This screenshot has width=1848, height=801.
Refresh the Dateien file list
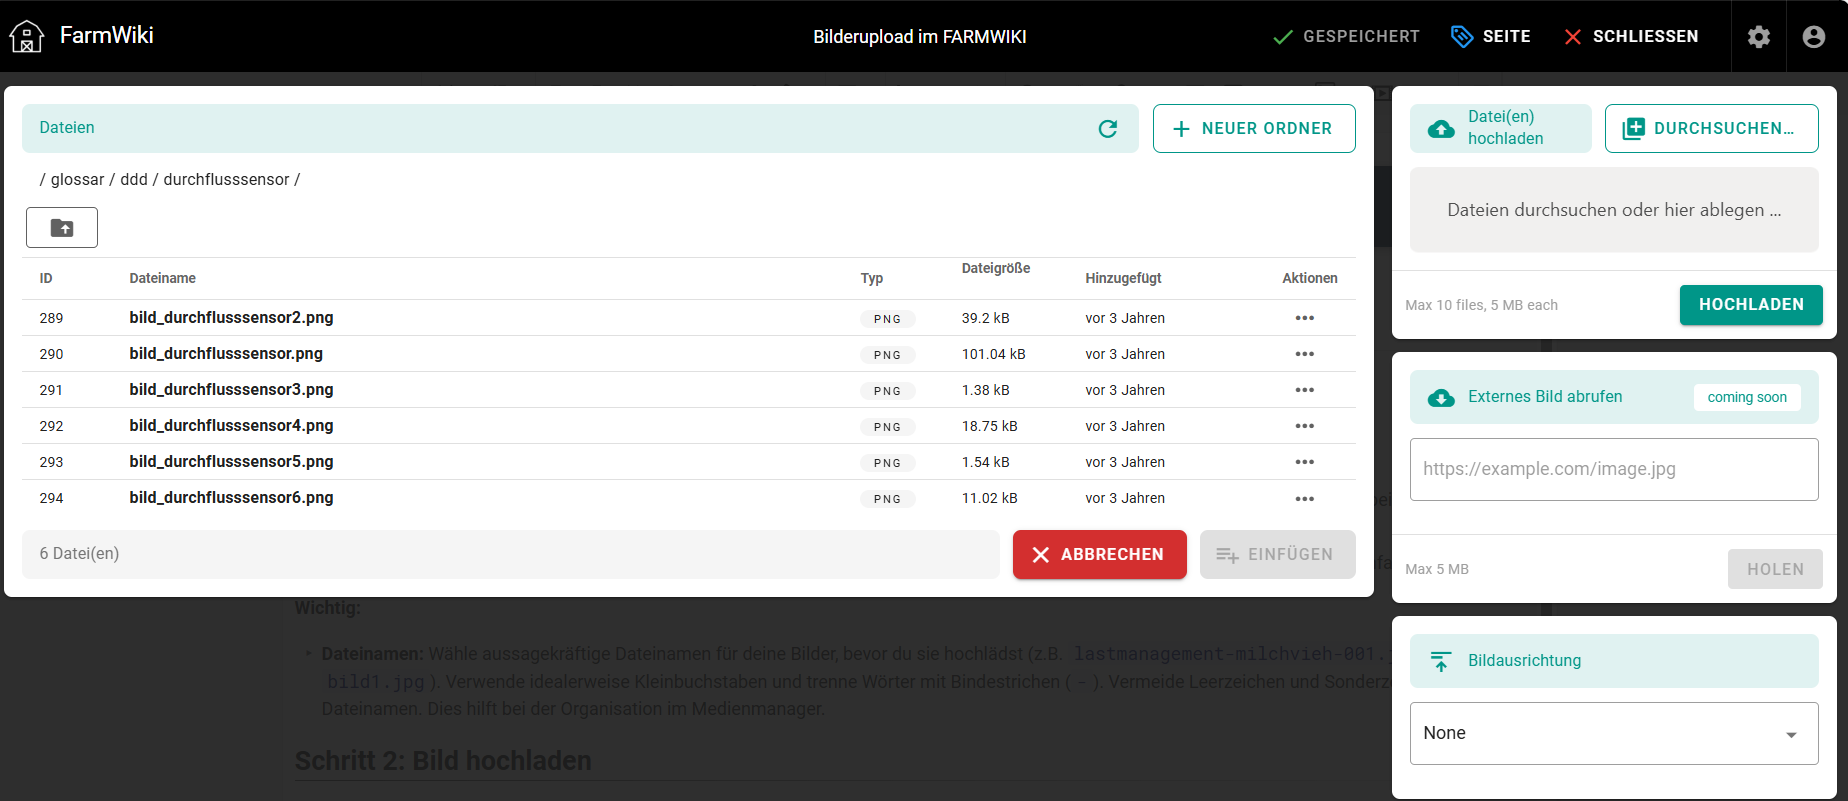[1107, 129]
